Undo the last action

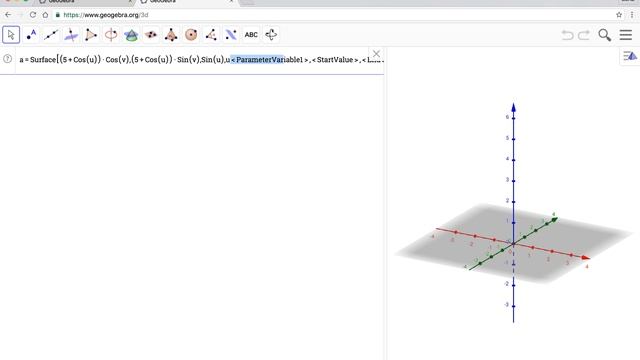(567, 35)
